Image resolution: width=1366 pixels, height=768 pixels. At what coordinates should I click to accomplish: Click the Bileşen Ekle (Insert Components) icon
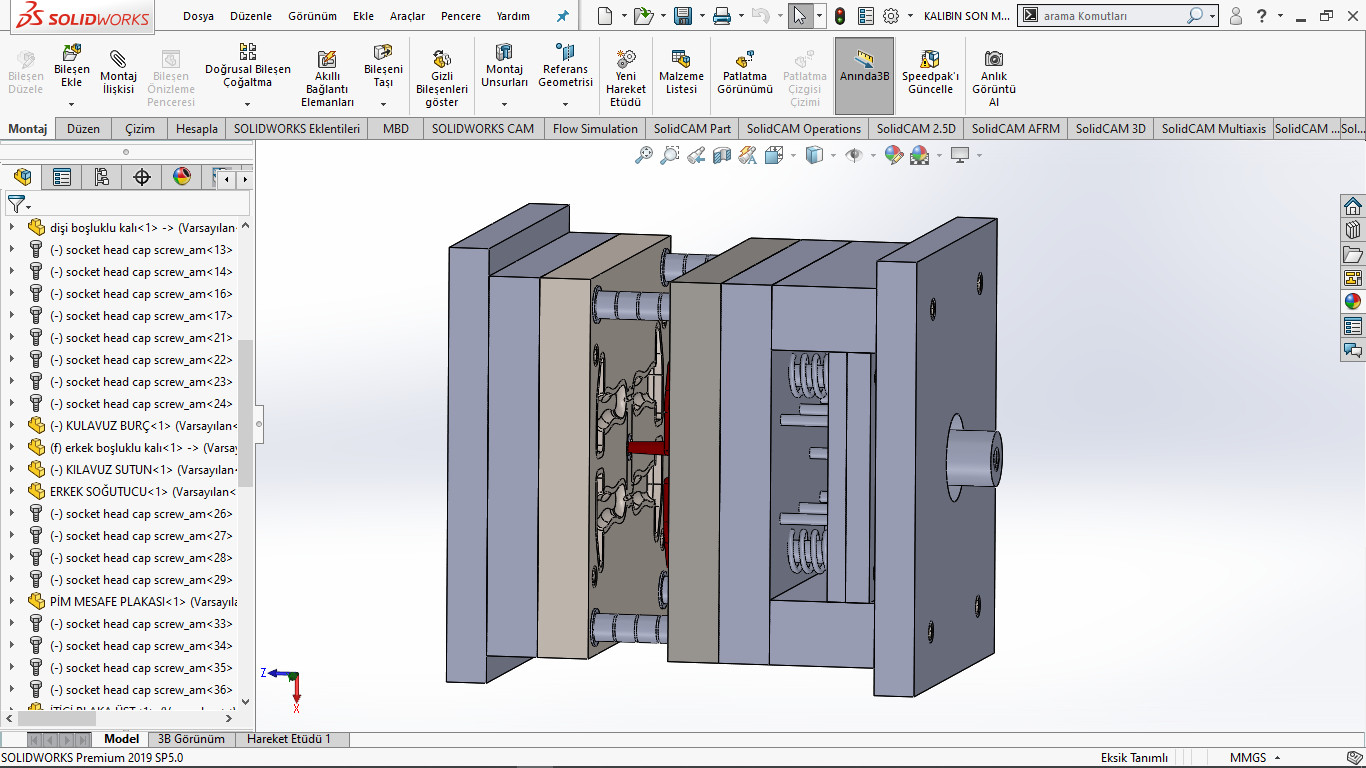[71, 52]
